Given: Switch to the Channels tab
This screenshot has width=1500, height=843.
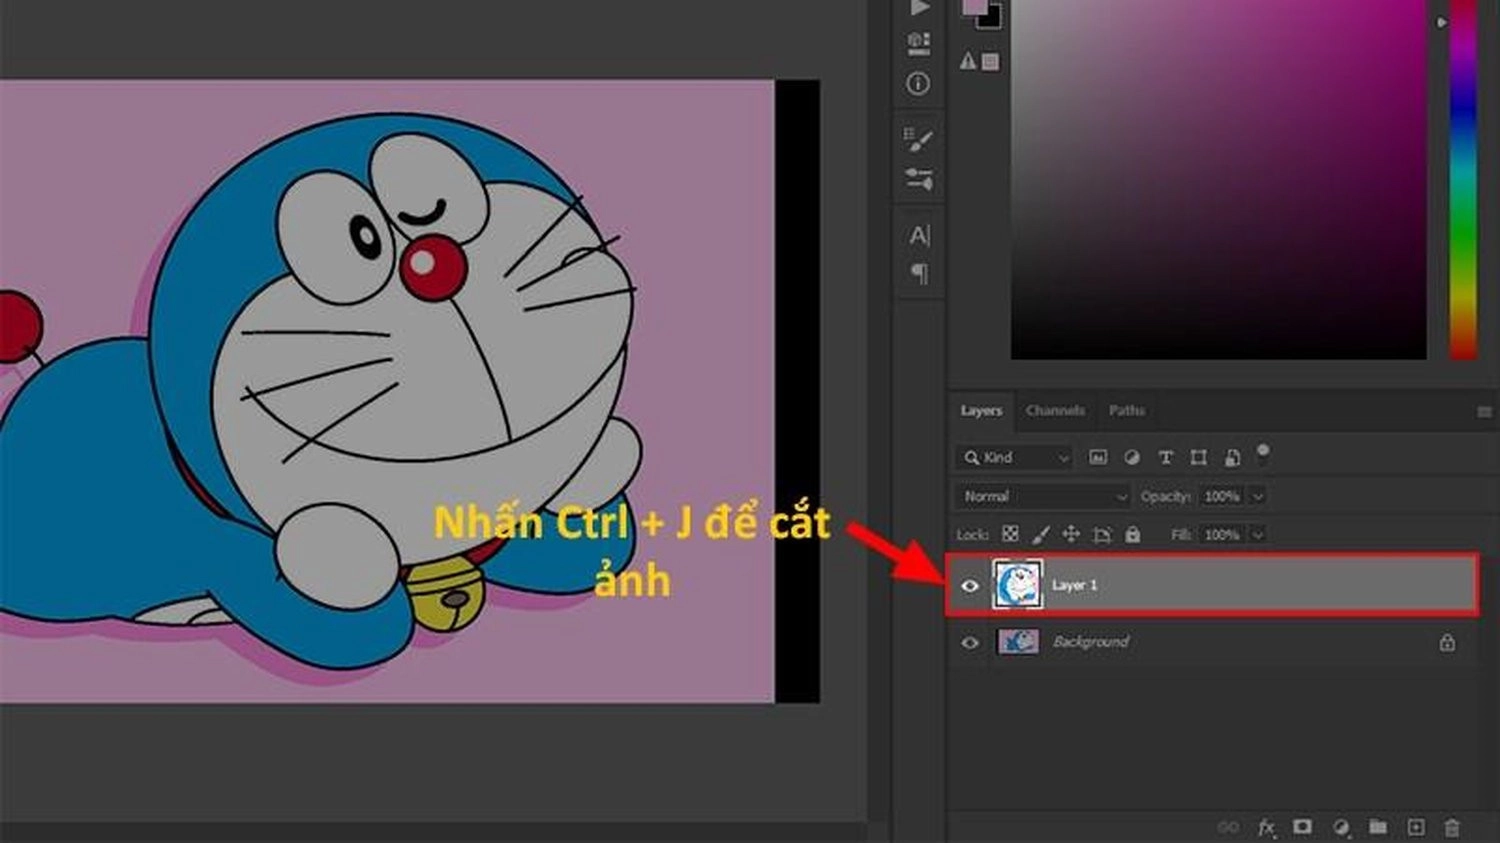Looking at the screenshot, I should point(1055,411).
